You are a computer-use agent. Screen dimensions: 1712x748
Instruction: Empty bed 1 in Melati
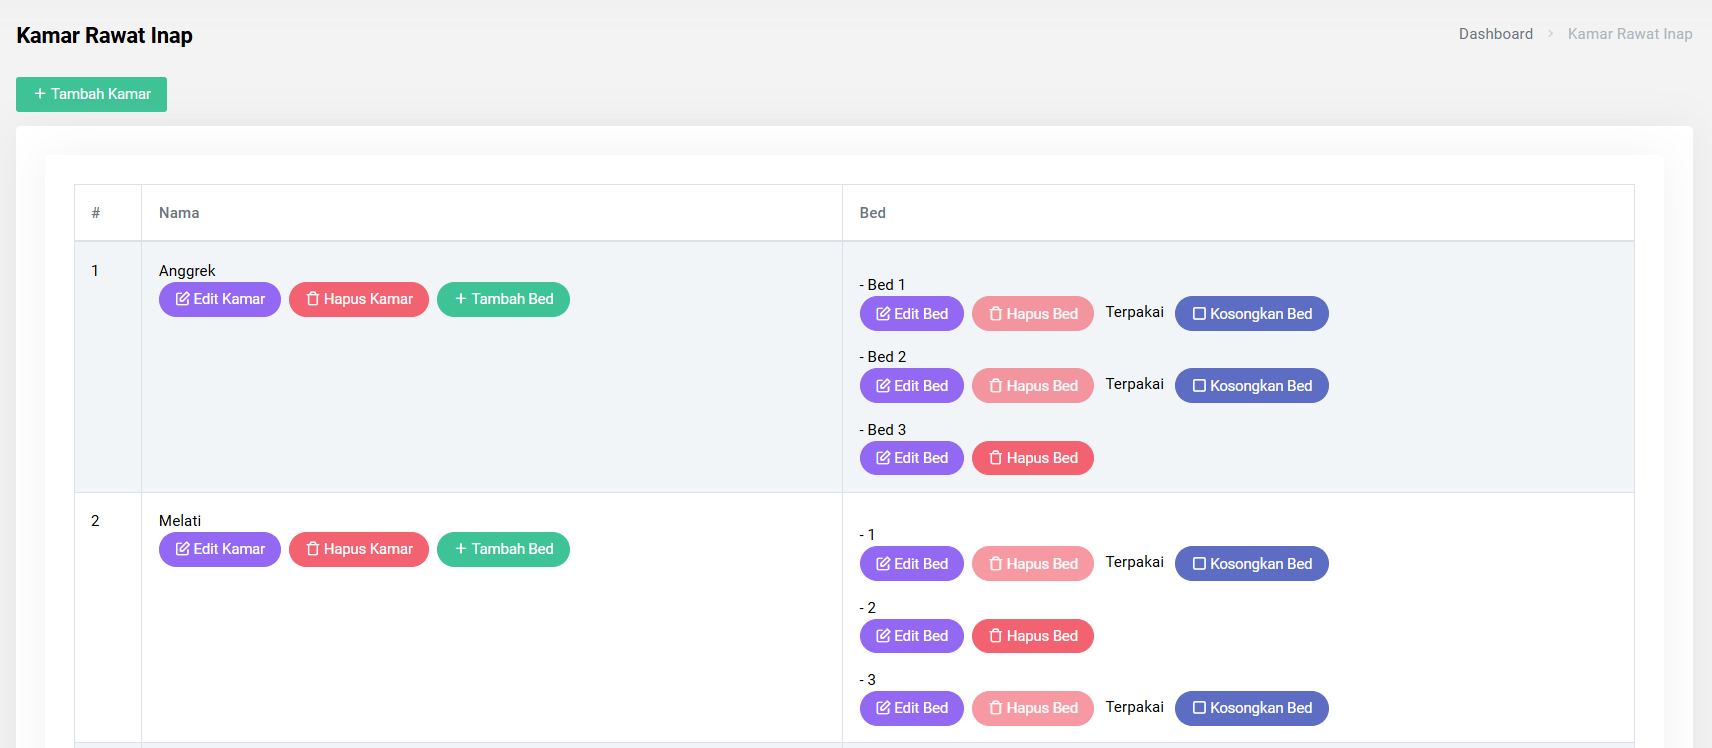[1252, 564]
